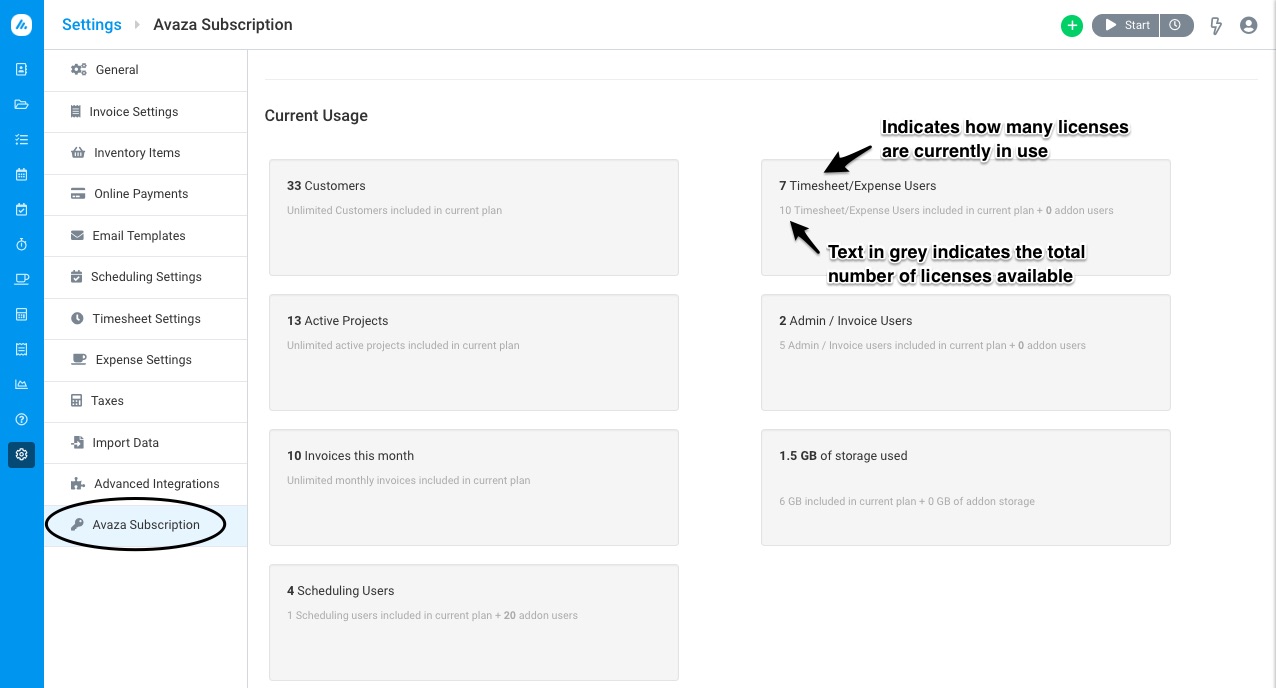Select Scheduling Settings
The image size is (1276, 688).
[x=146, y=277]
